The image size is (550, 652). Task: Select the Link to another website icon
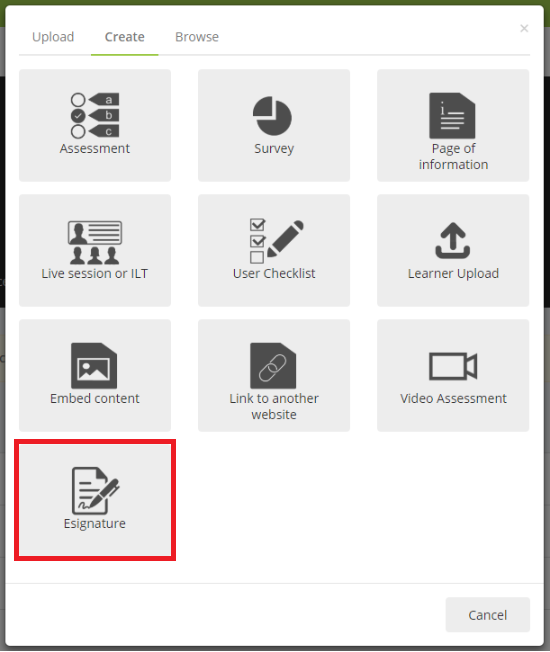point(273,366)
